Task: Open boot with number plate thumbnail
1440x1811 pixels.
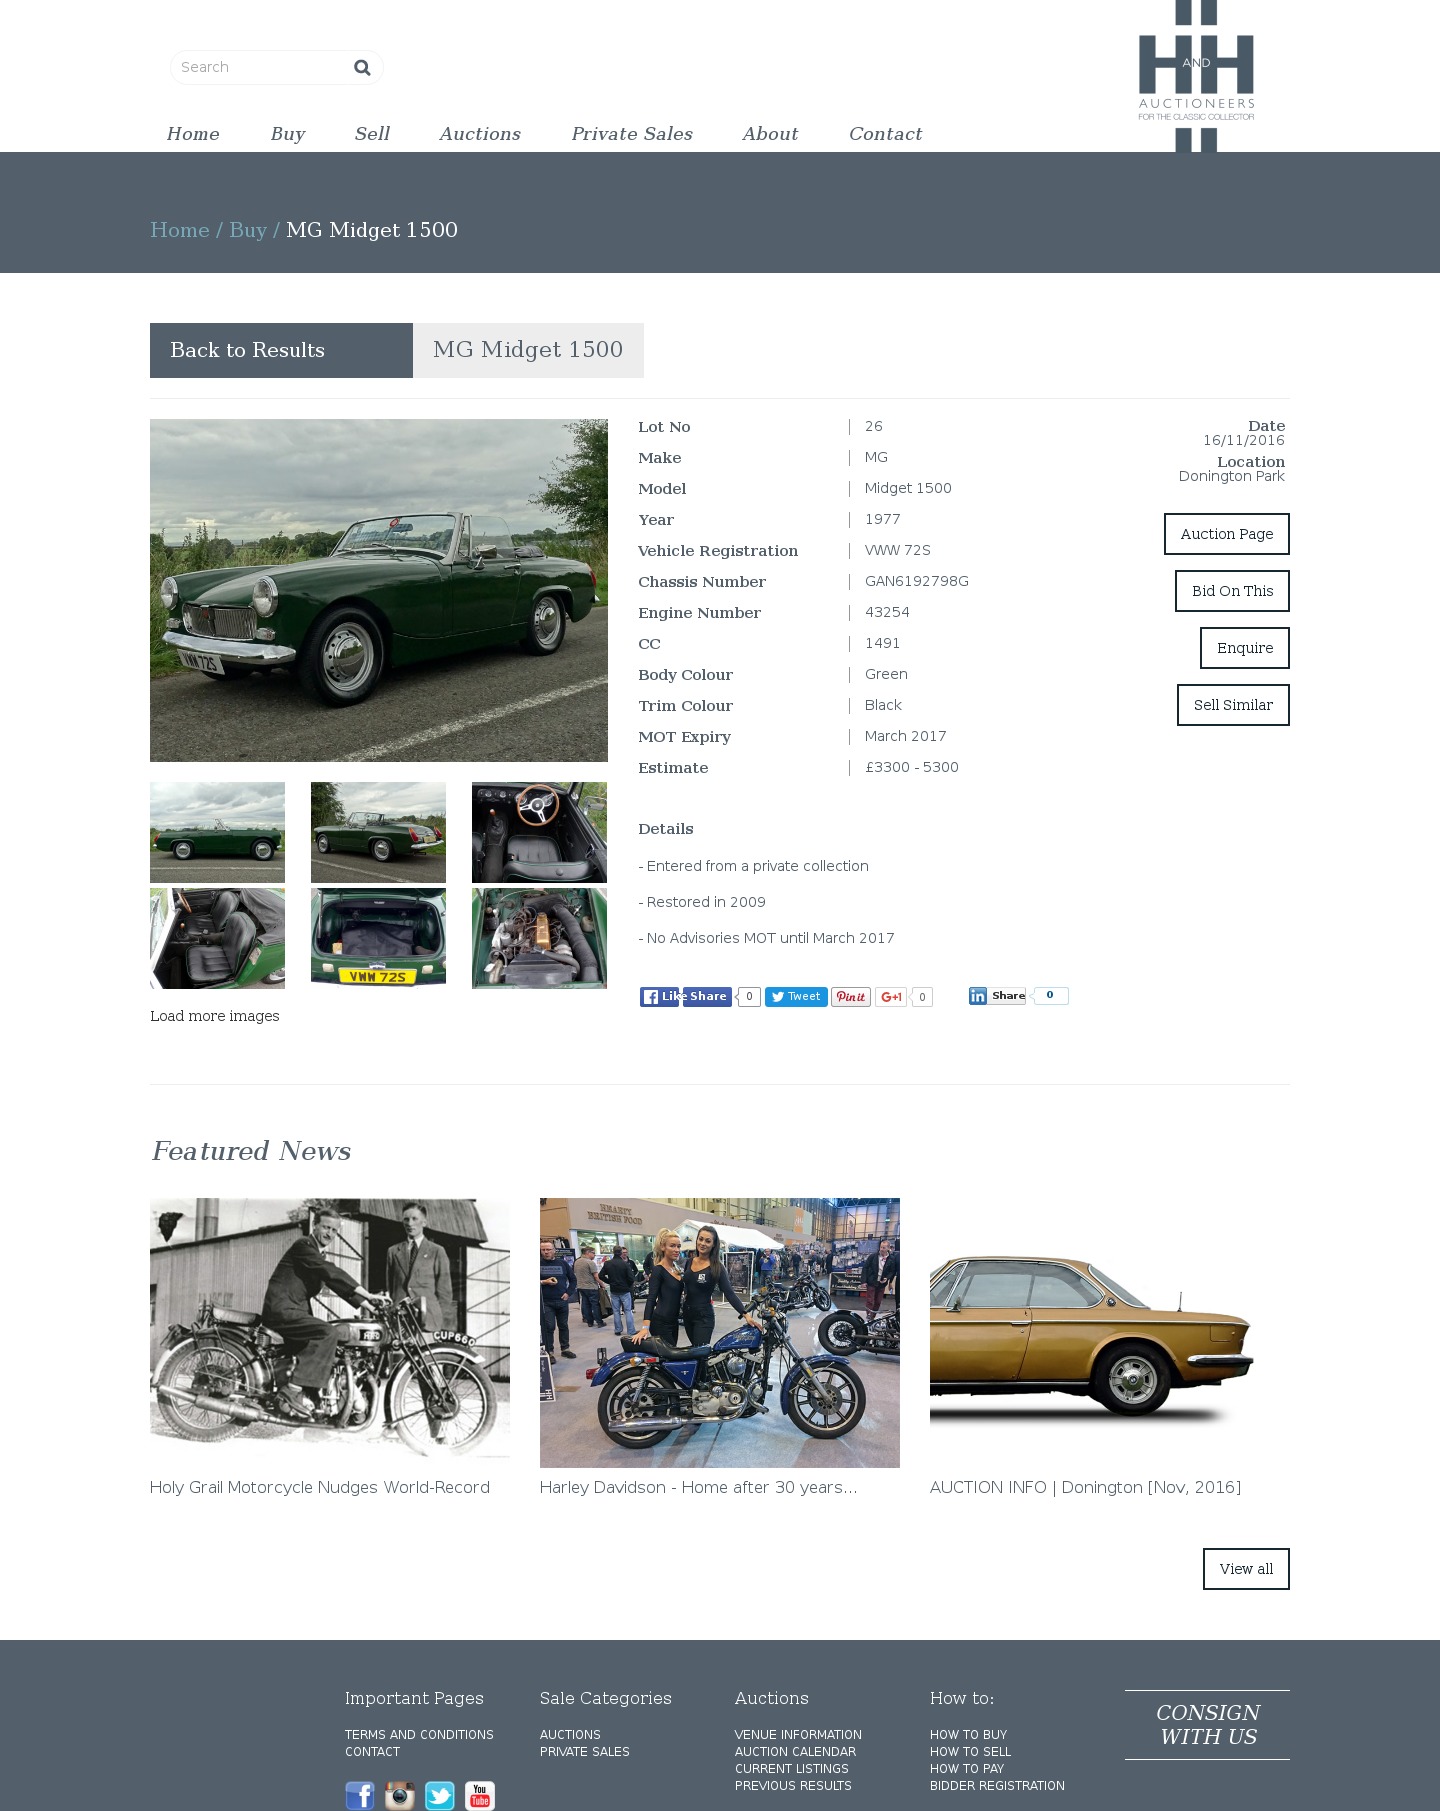Action: 378,938
